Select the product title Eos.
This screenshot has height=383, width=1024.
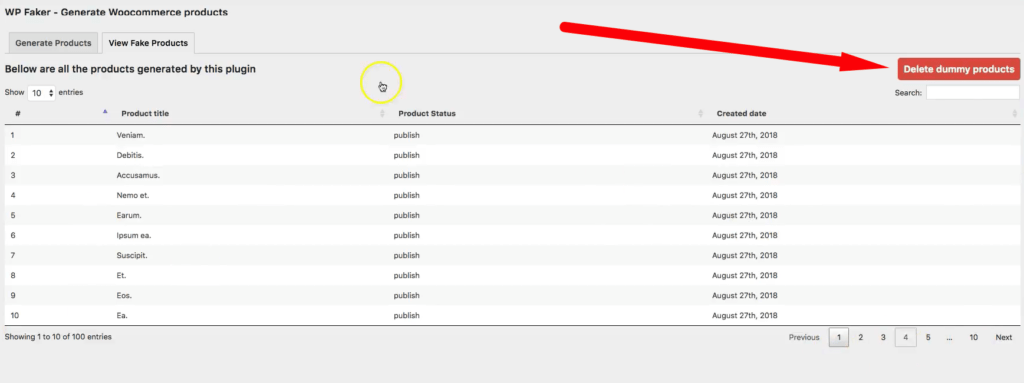pos(124,295)
